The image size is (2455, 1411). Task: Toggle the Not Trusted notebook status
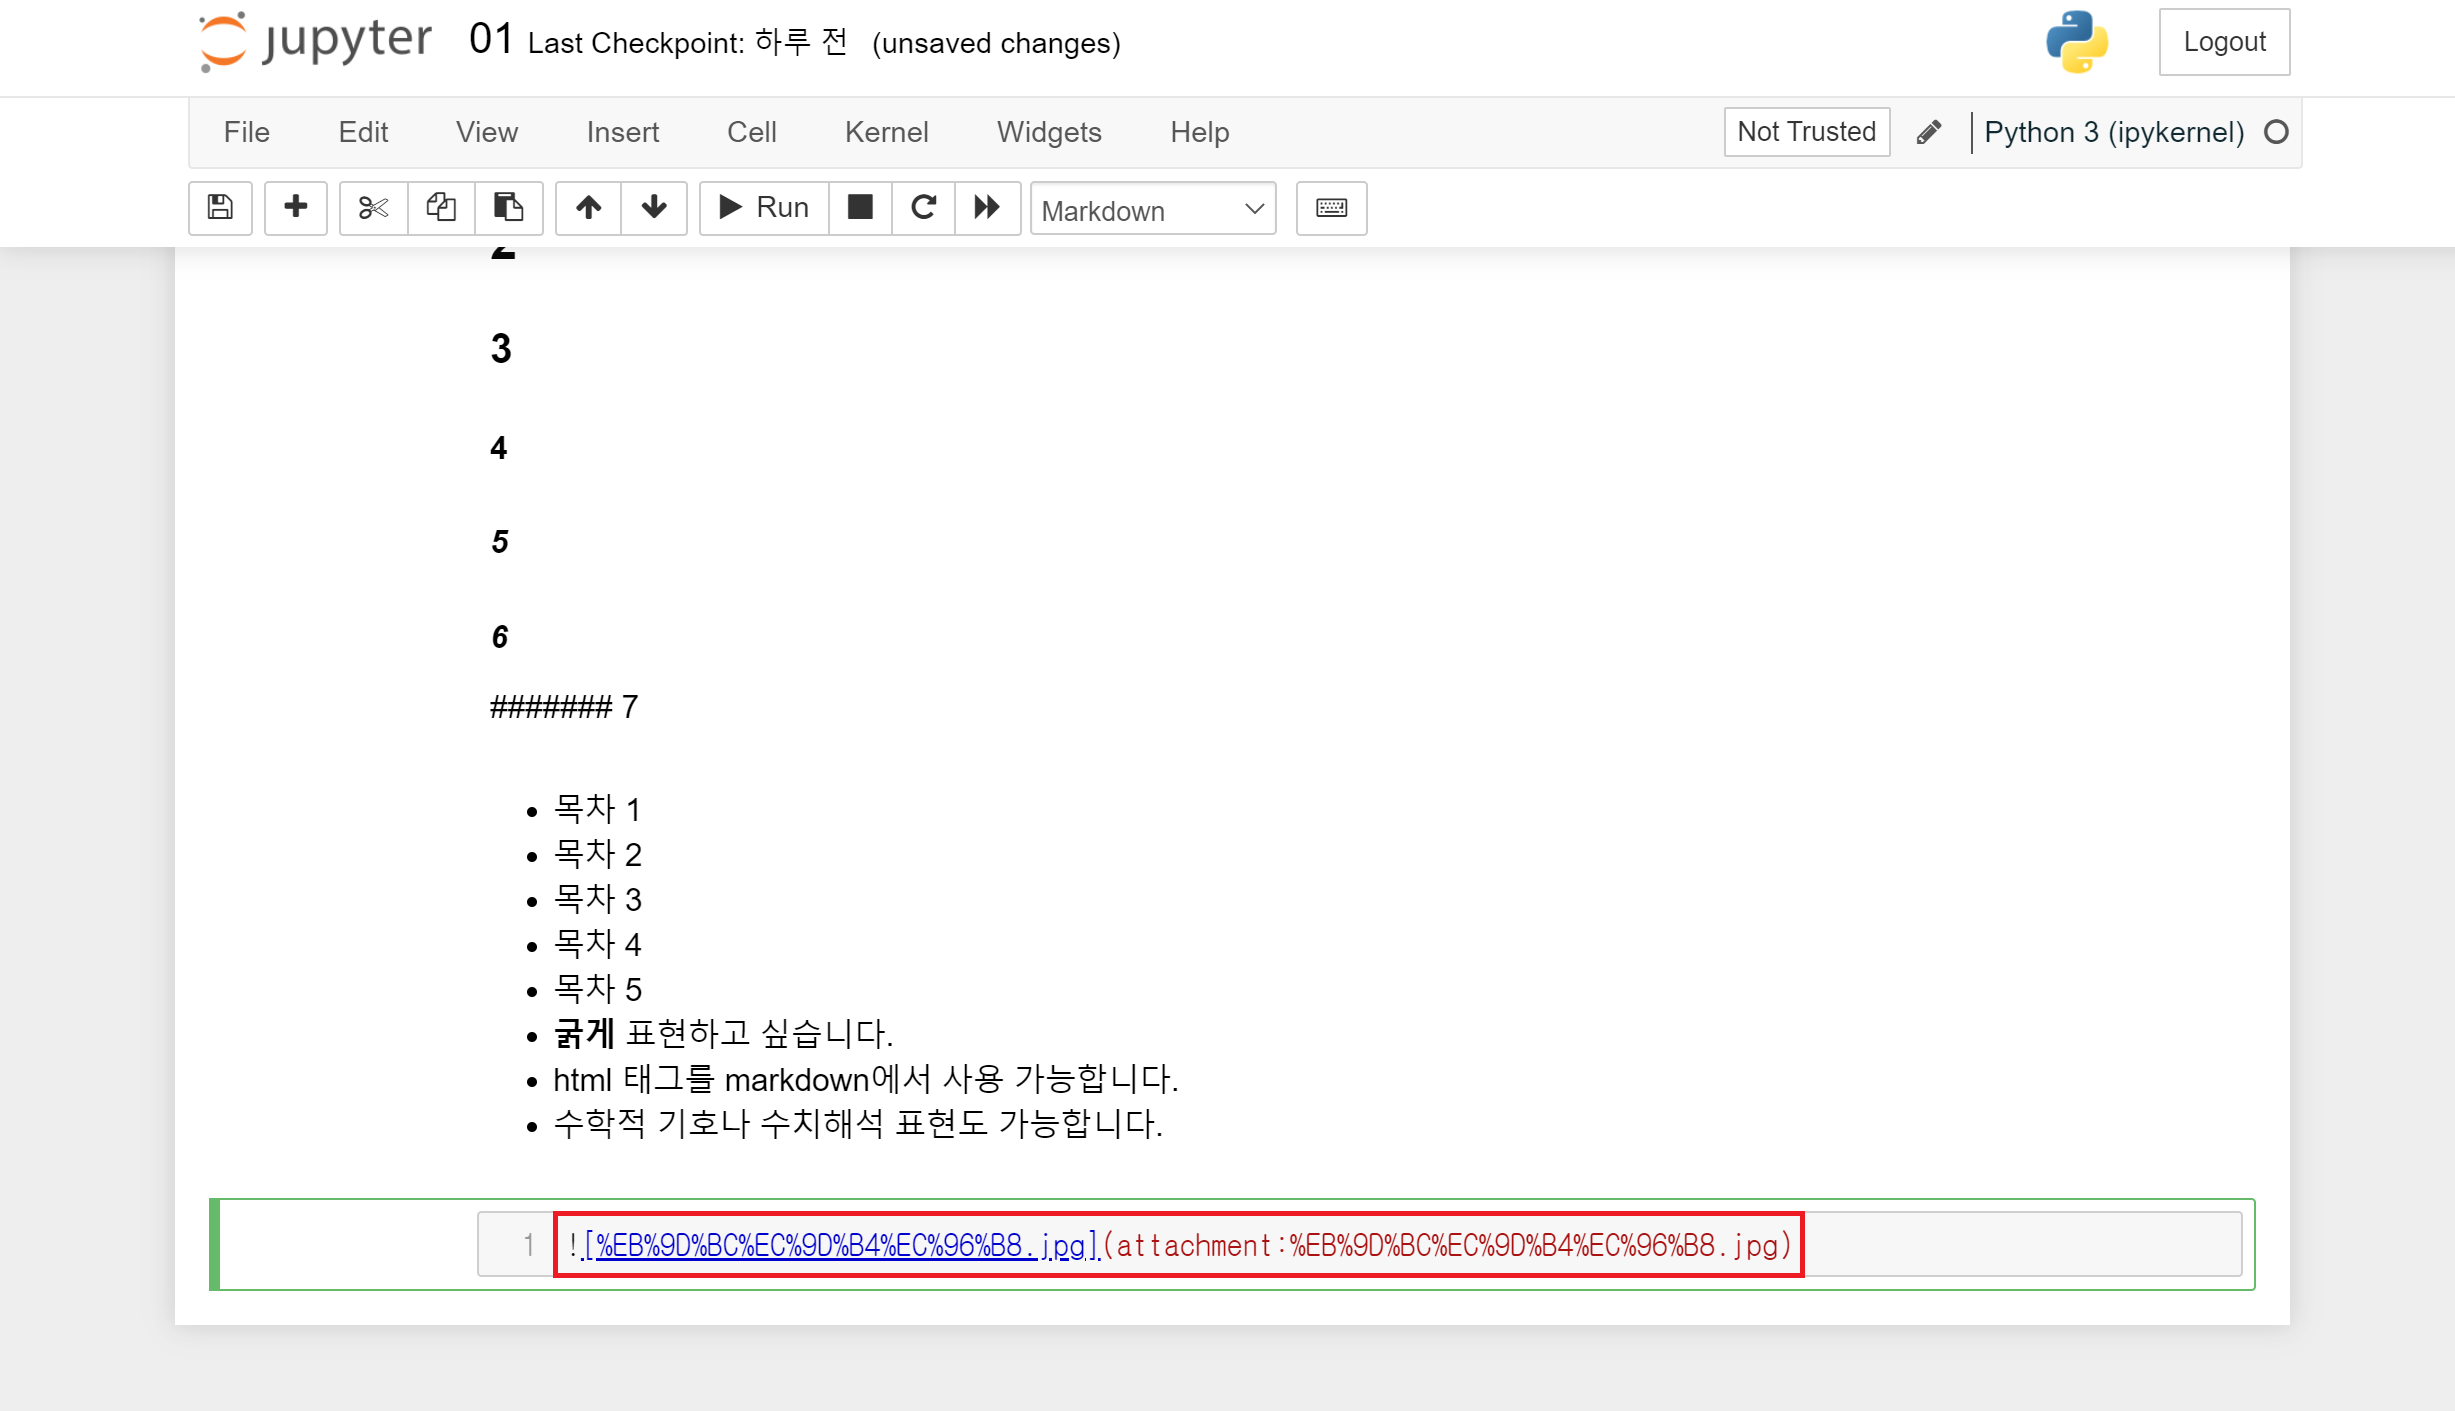(x=1806, y=132)
